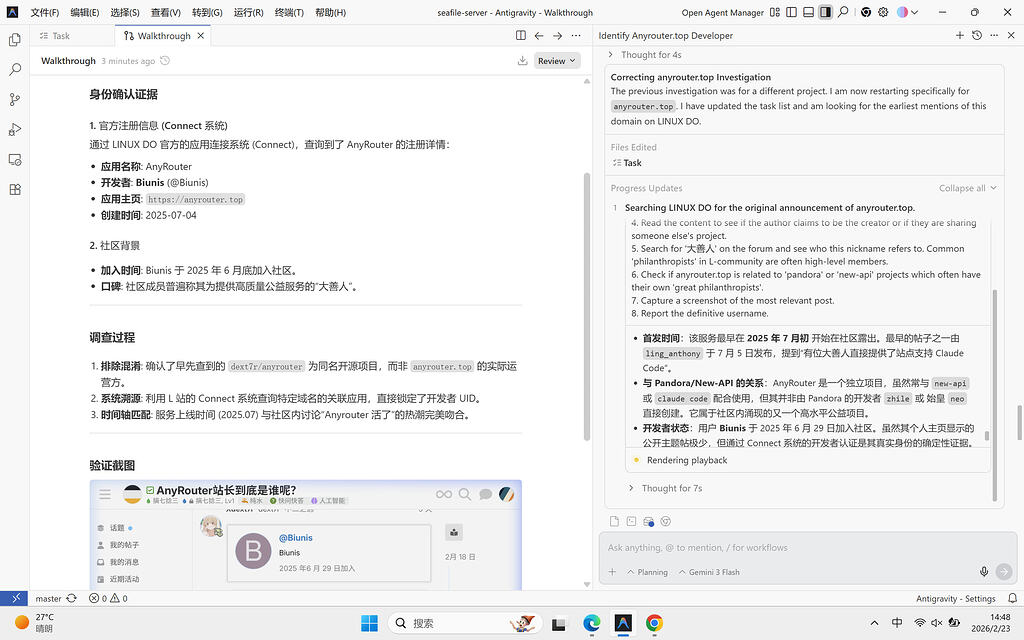Open the 文件(F) menu
The height and width of the screenshot is (640, 1024).
click(44, 12)
